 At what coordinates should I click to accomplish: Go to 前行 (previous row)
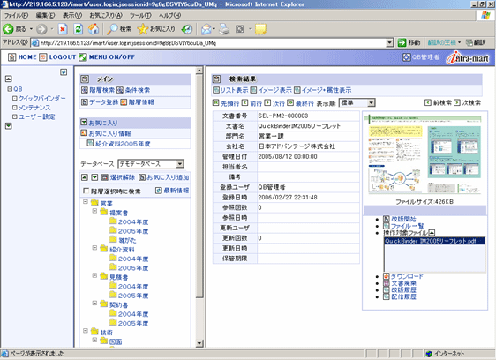(252, 104)
